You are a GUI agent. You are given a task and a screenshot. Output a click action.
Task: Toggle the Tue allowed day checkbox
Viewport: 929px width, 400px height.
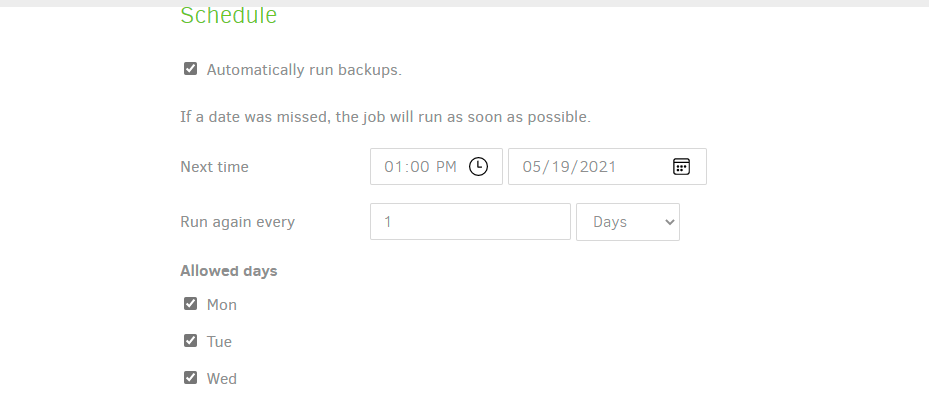point(190,341)
